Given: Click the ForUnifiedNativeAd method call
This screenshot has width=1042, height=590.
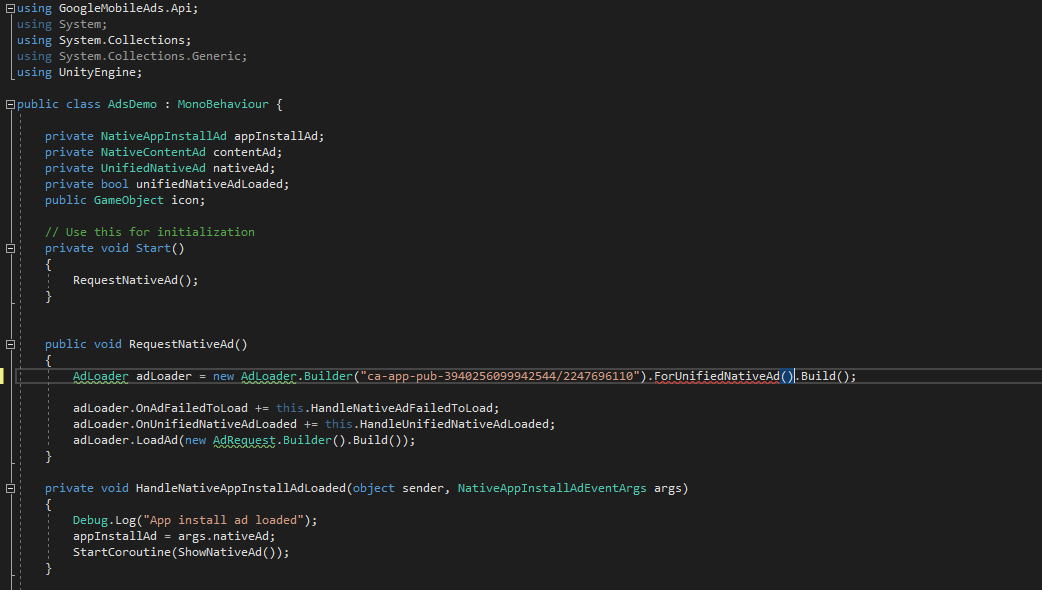Looking at the screenshot, I should pos(716,376).
